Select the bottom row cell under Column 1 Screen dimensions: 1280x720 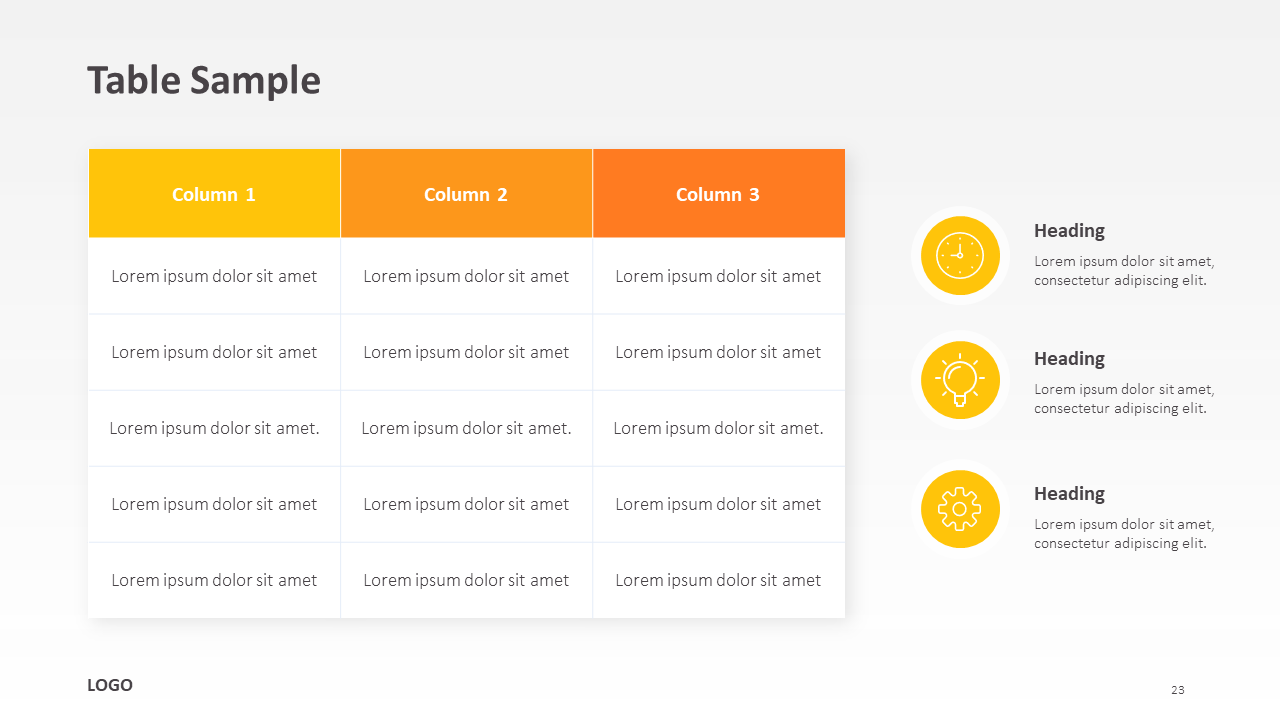(214, 580)
